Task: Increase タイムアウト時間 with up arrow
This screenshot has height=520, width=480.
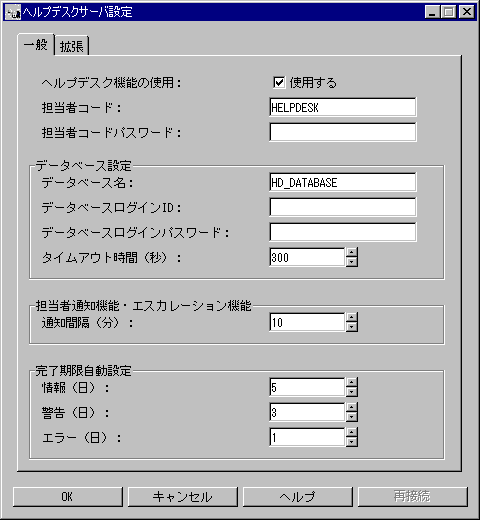Action: pos(352,252)
